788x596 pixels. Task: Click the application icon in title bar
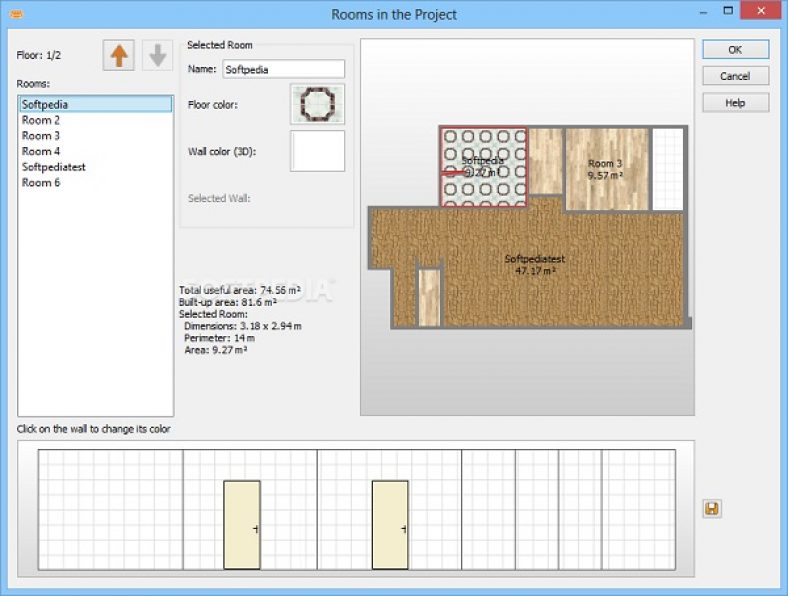17,14
